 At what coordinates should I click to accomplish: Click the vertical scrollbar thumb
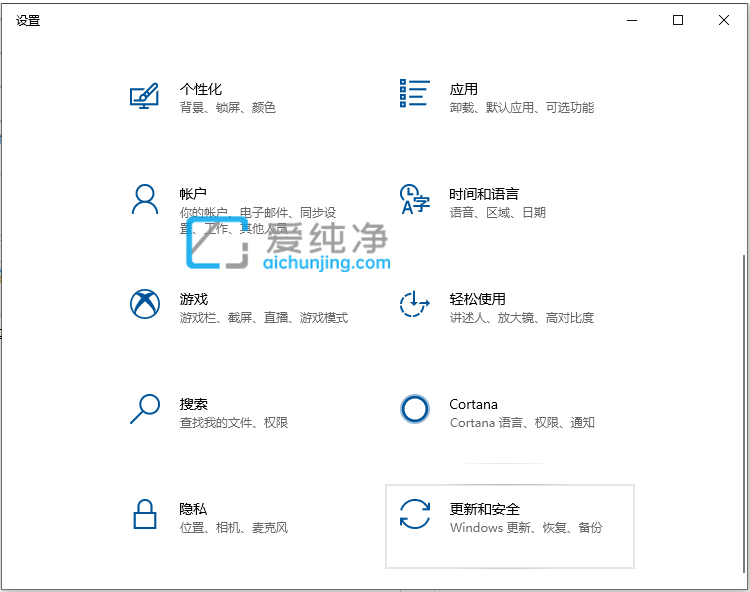click(x=744, y=414)
